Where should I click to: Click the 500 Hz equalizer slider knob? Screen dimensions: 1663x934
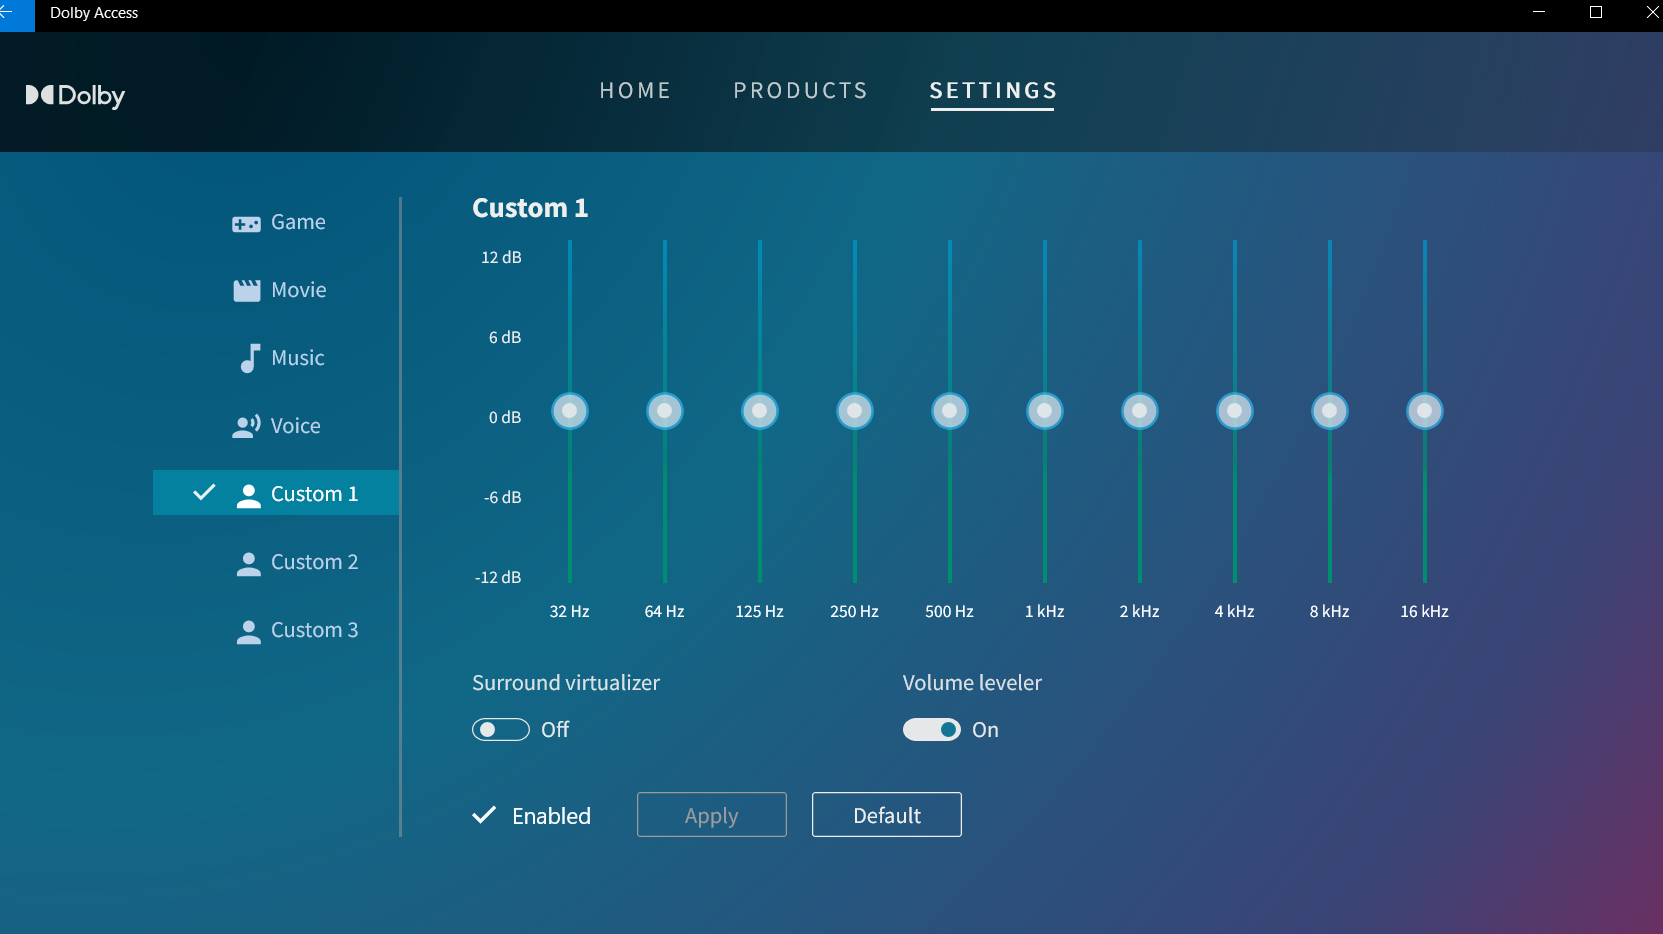tap(950, 411)
